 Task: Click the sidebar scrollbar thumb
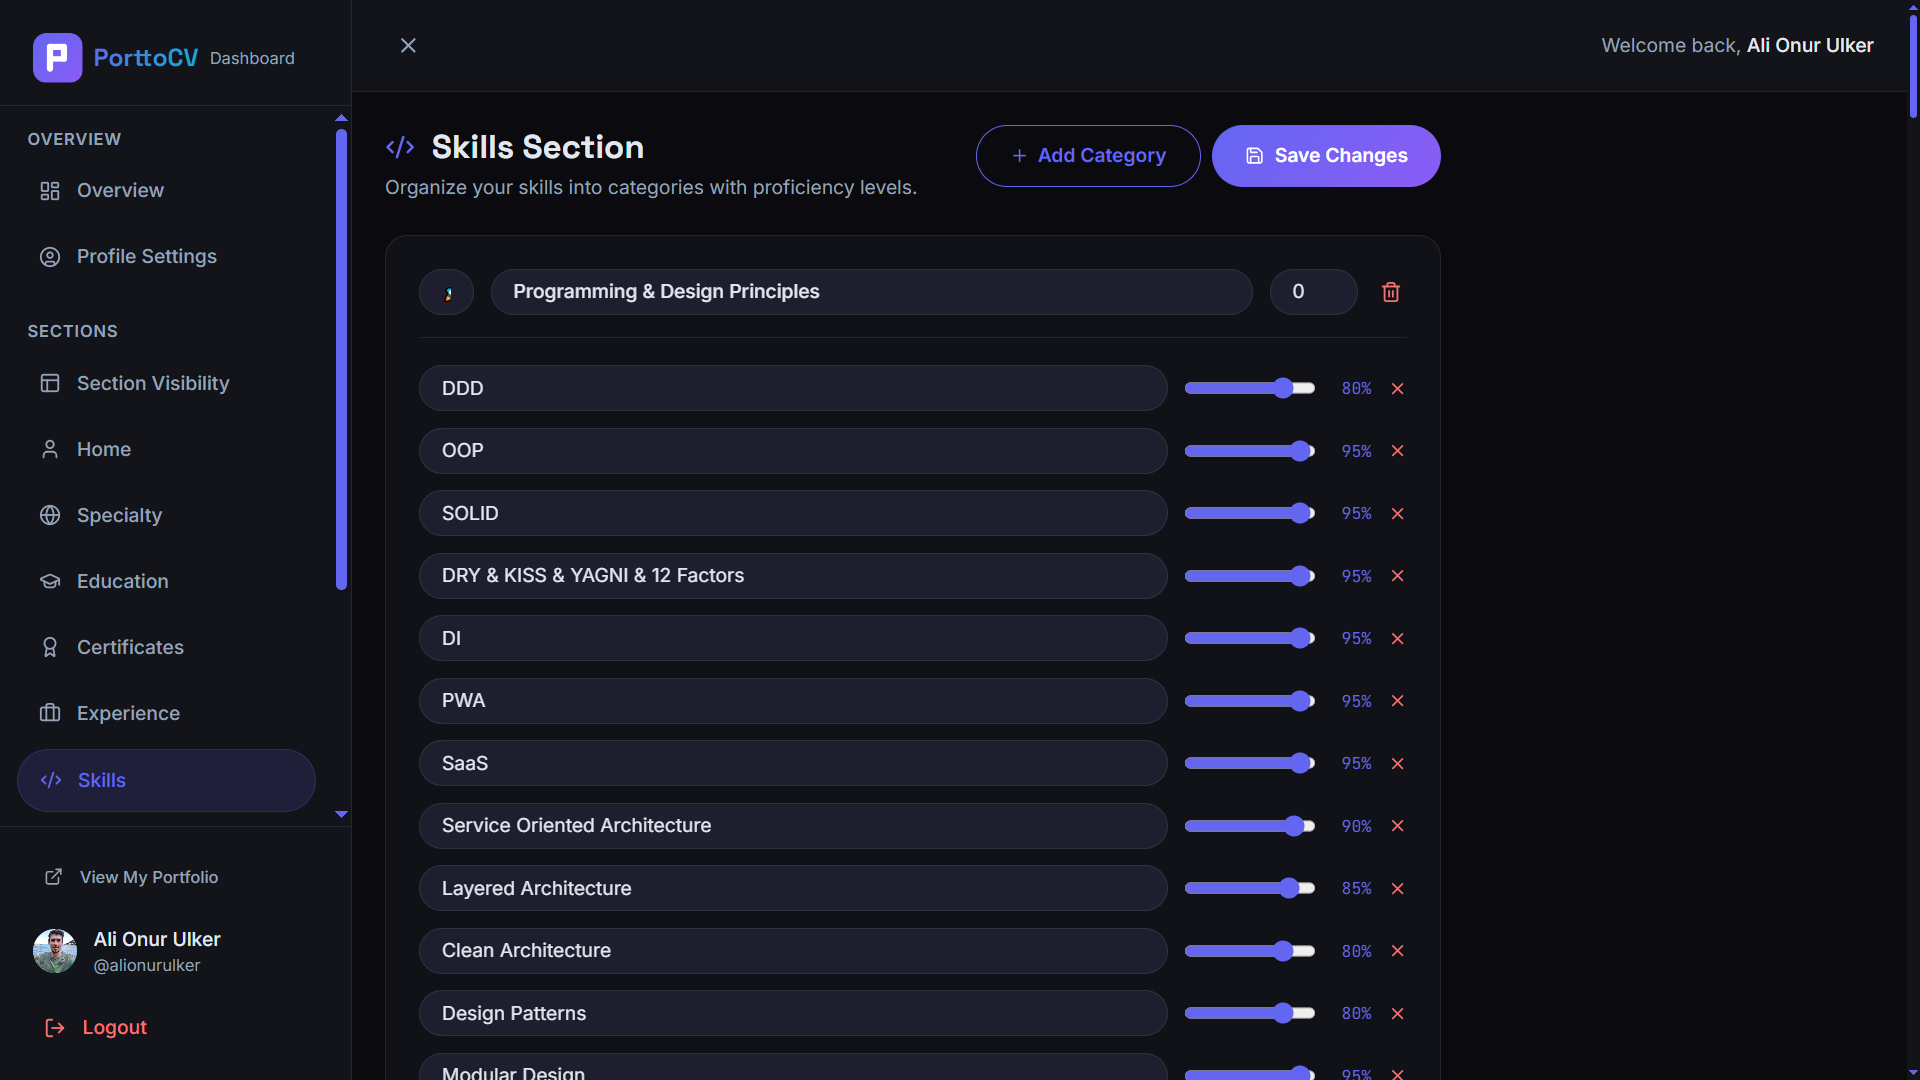(x=341, y=359)
